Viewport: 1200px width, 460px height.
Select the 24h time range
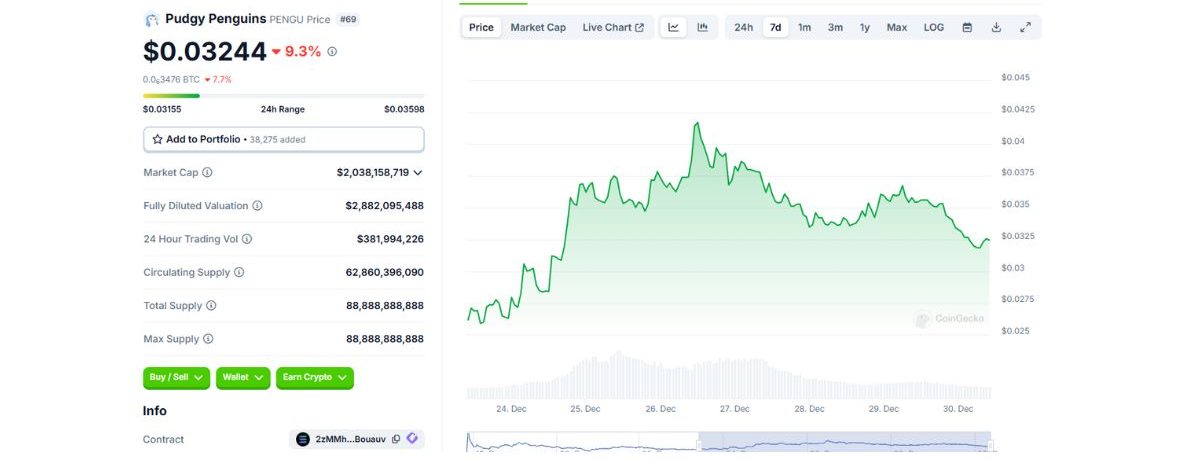744,27
